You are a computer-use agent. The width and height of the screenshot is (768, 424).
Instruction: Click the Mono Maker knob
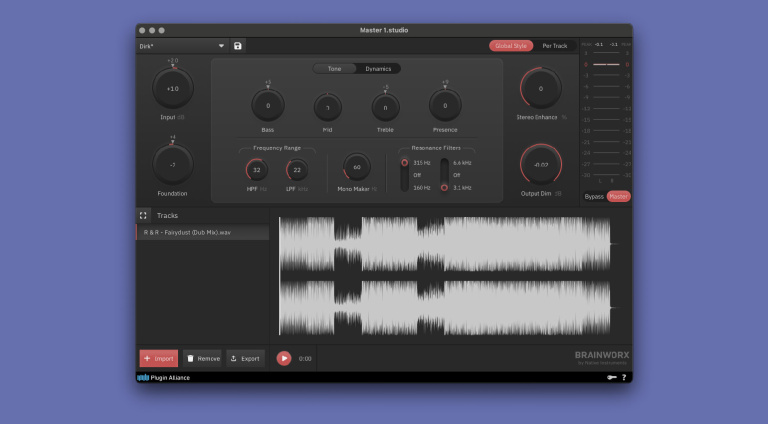point(356,167)
